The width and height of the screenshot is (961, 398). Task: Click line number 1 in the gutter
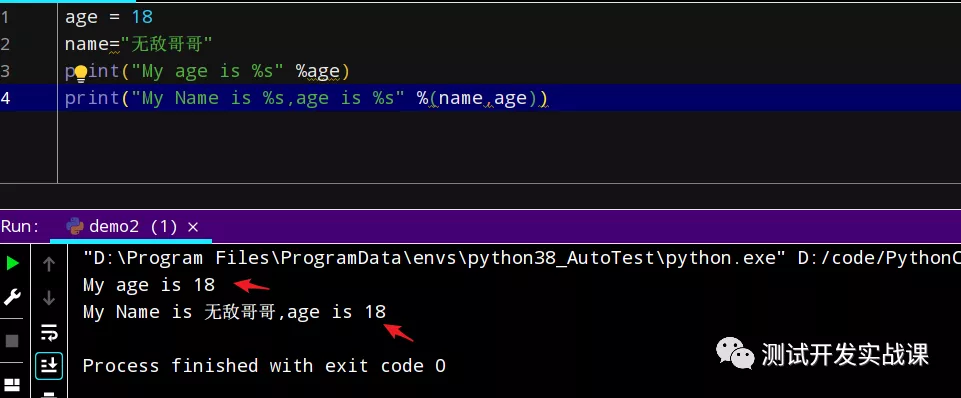point(5,17)
